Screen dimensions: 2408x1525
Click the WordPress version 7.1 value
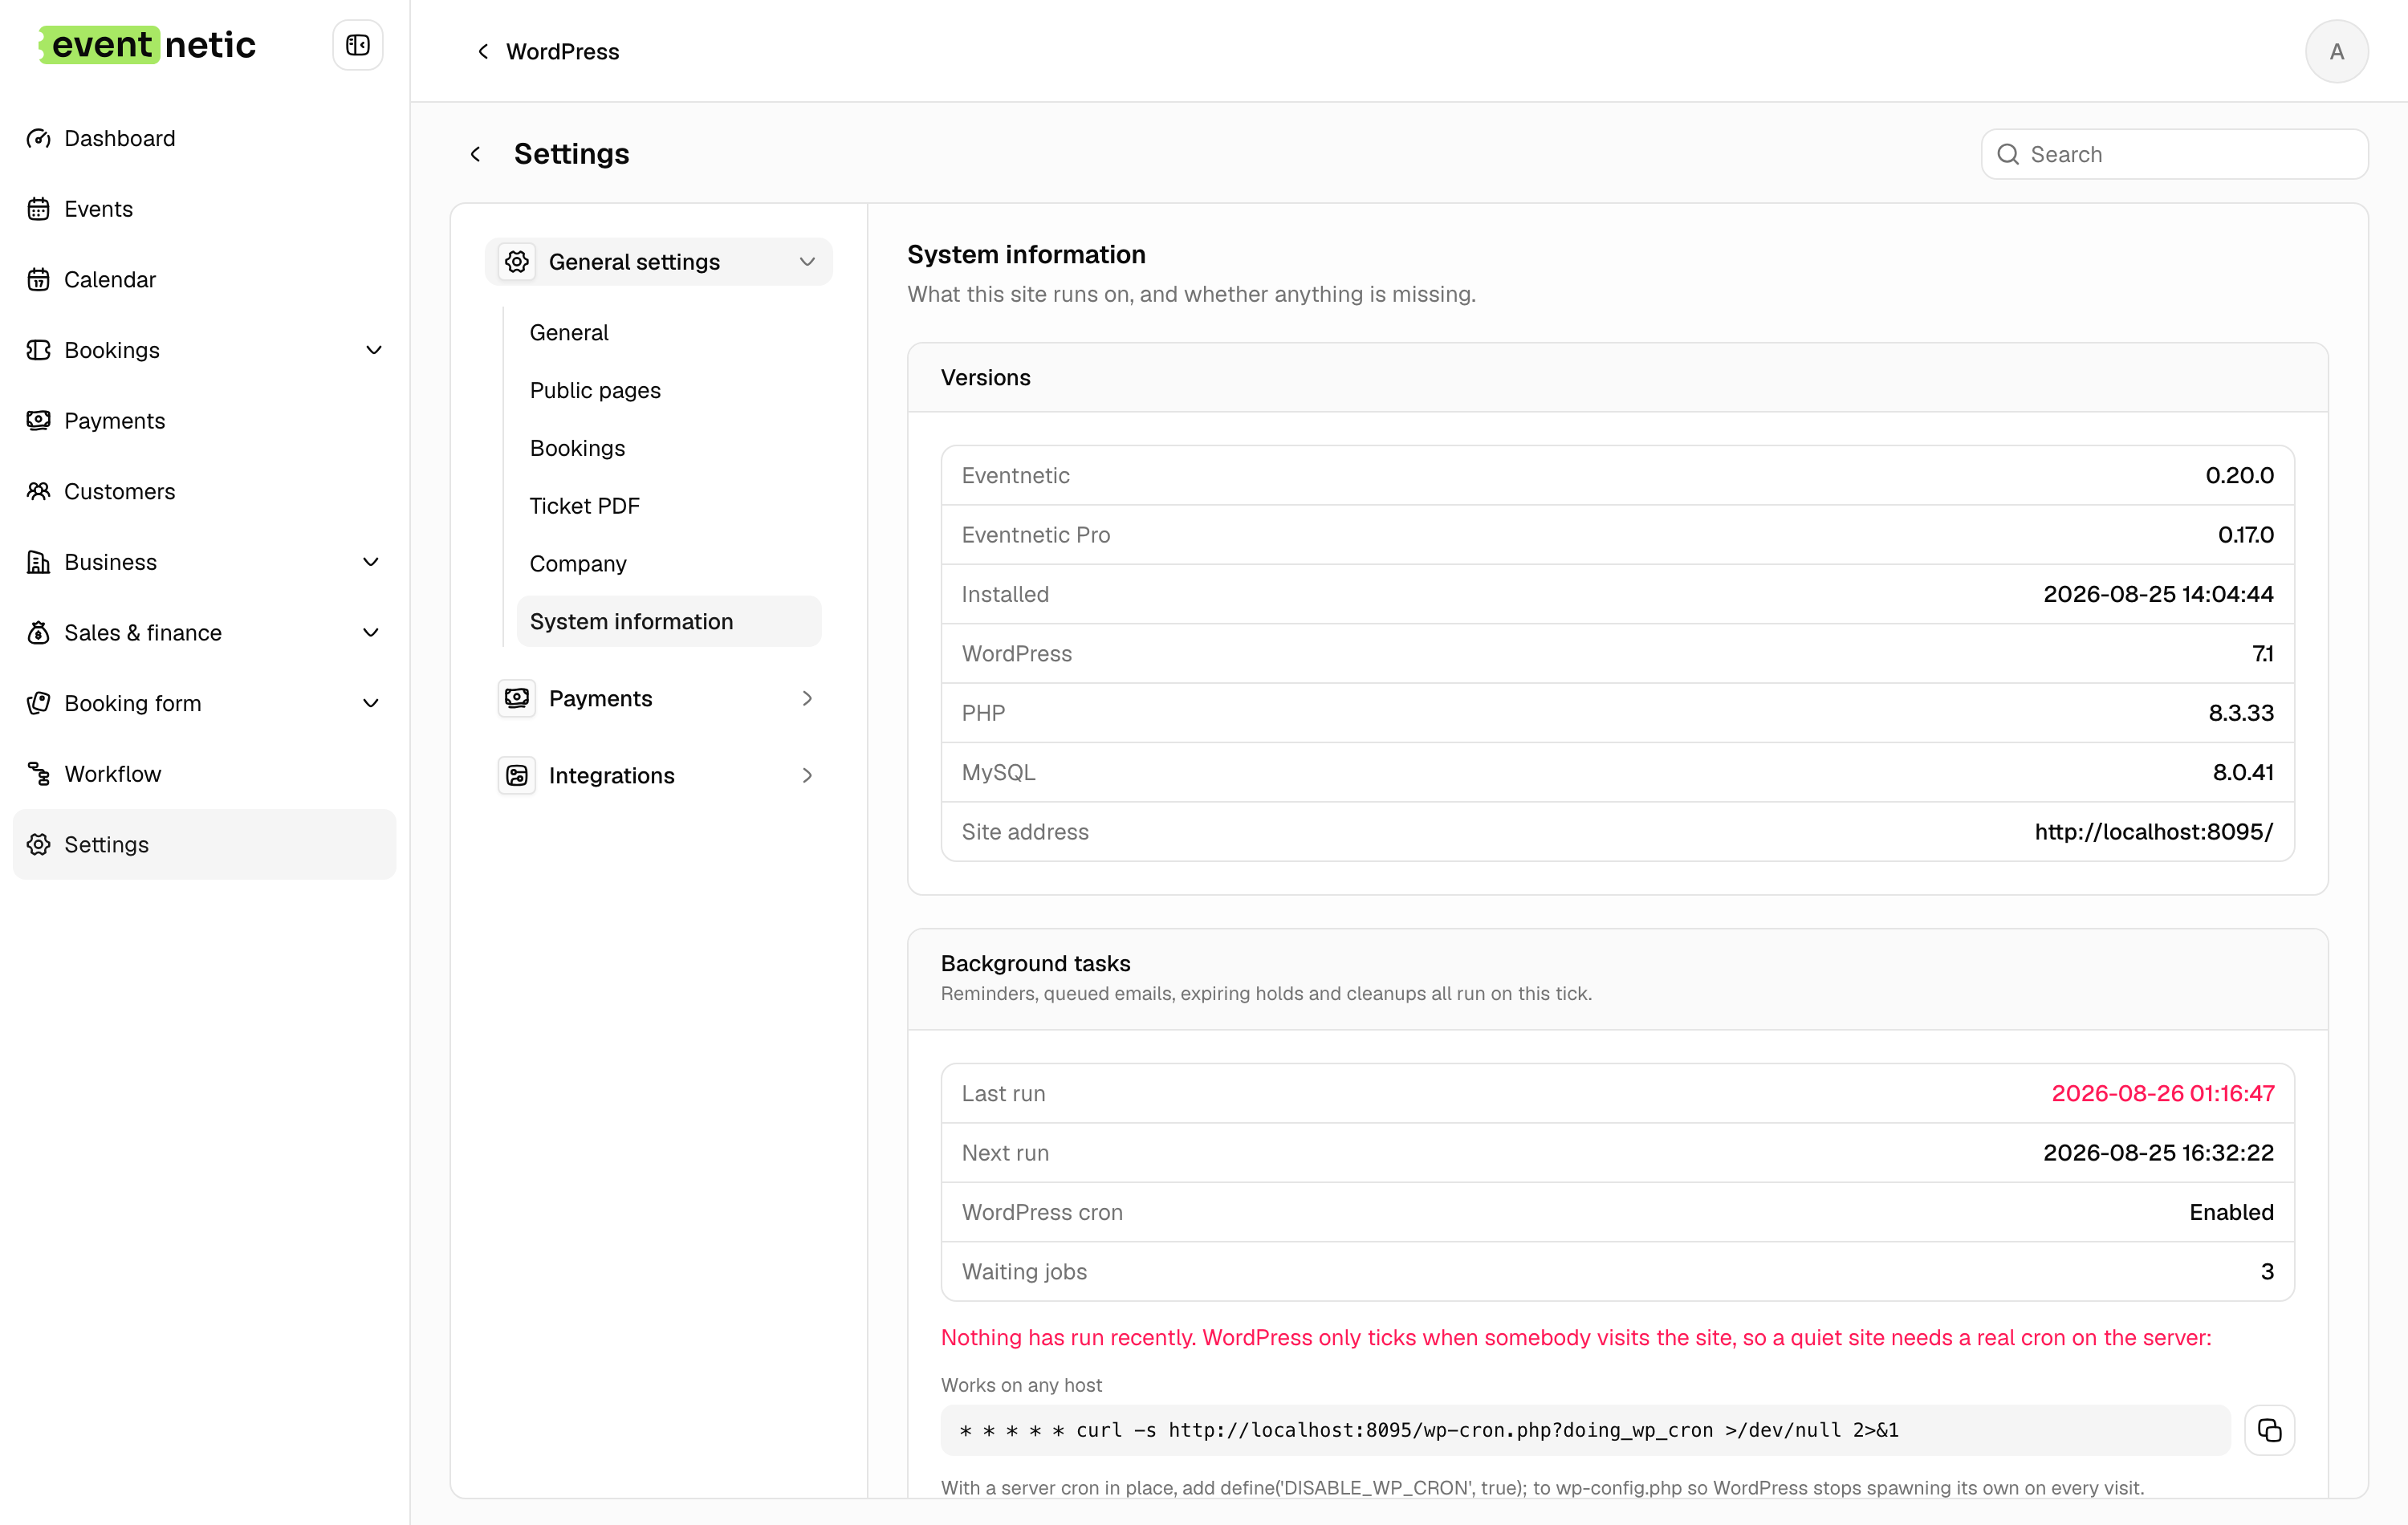coord(2263,654)
